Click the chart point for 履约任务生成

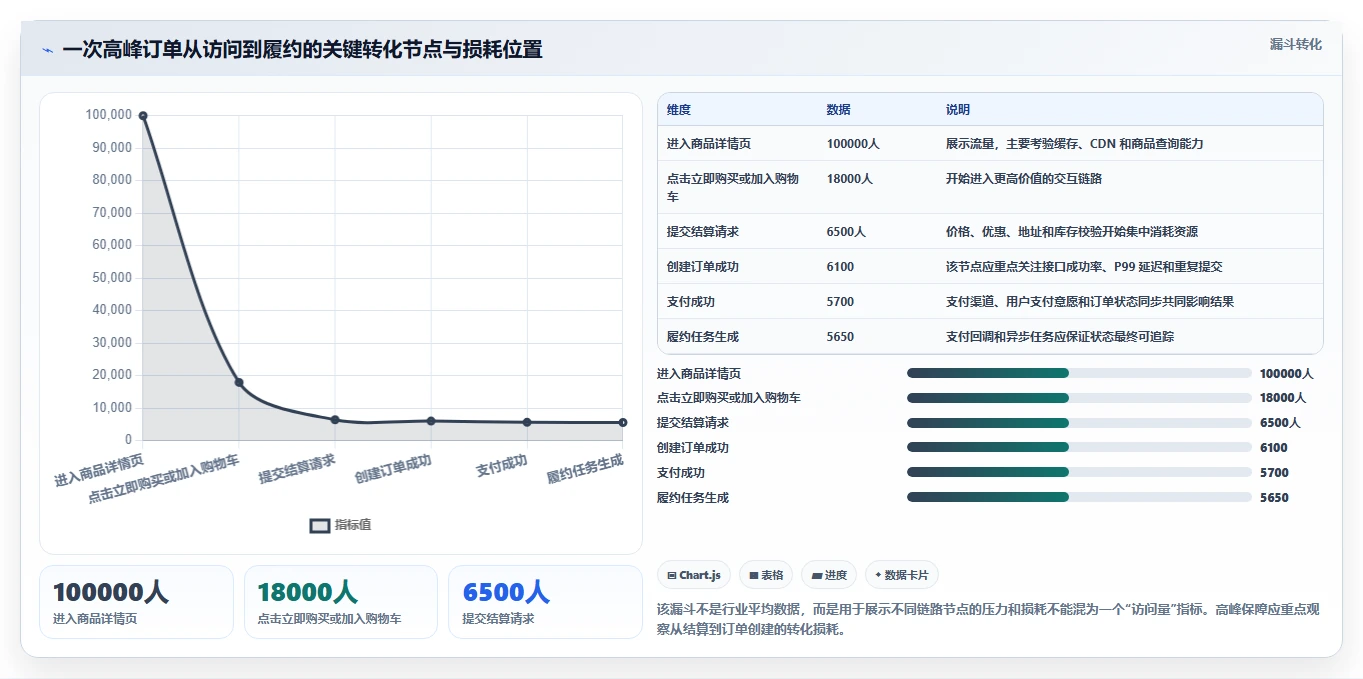(x=623, y=422)
